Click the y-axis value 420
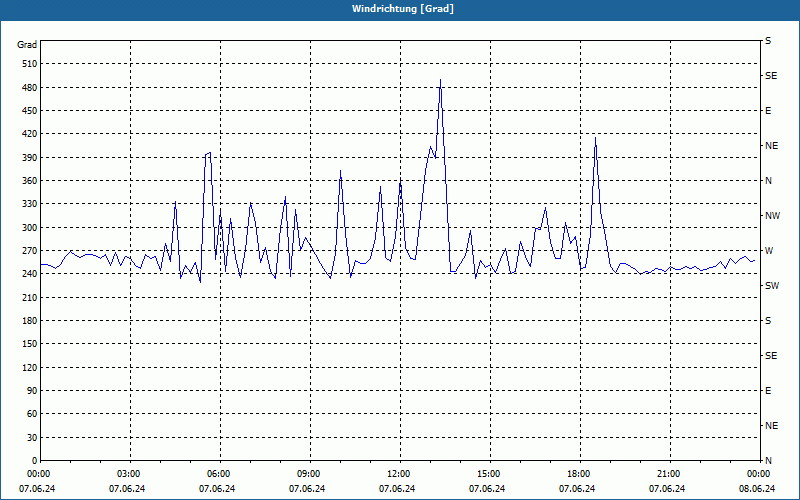The image size is (800, 500). pos(30,134)
